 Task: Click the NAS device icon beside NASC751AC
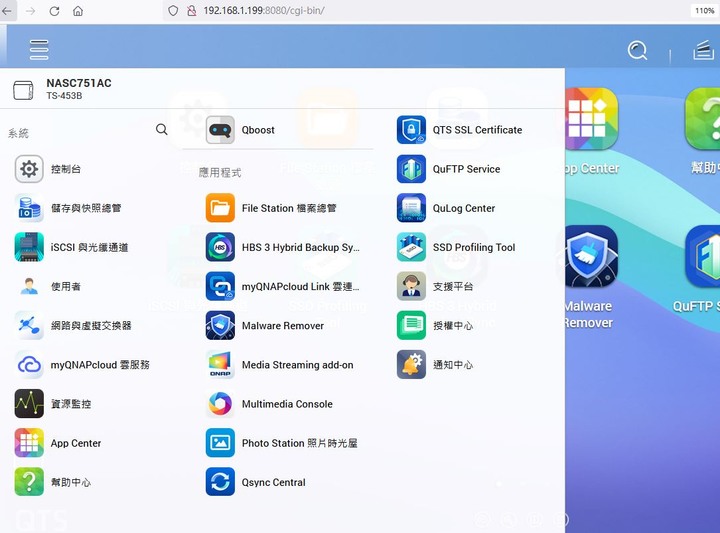23,90
